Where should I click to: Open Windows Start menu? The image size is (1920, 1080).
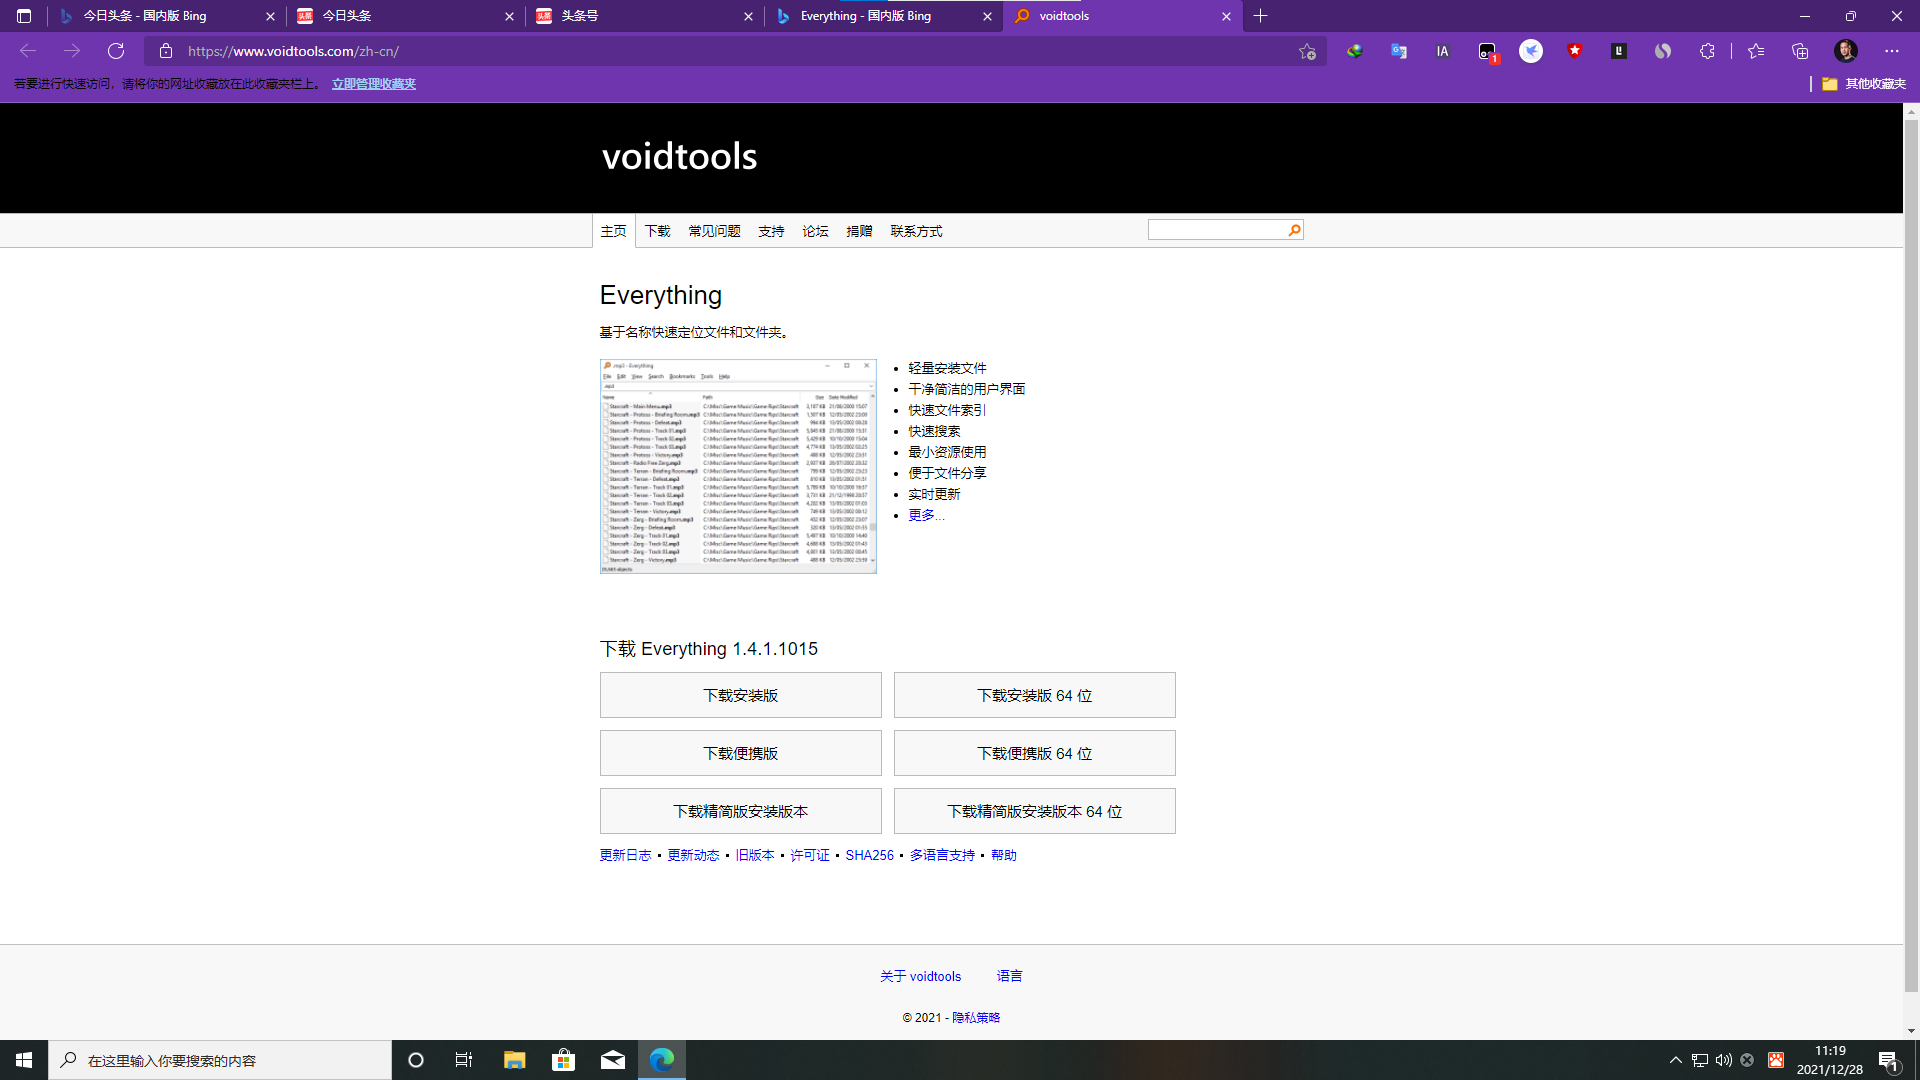pos(24,1060)
